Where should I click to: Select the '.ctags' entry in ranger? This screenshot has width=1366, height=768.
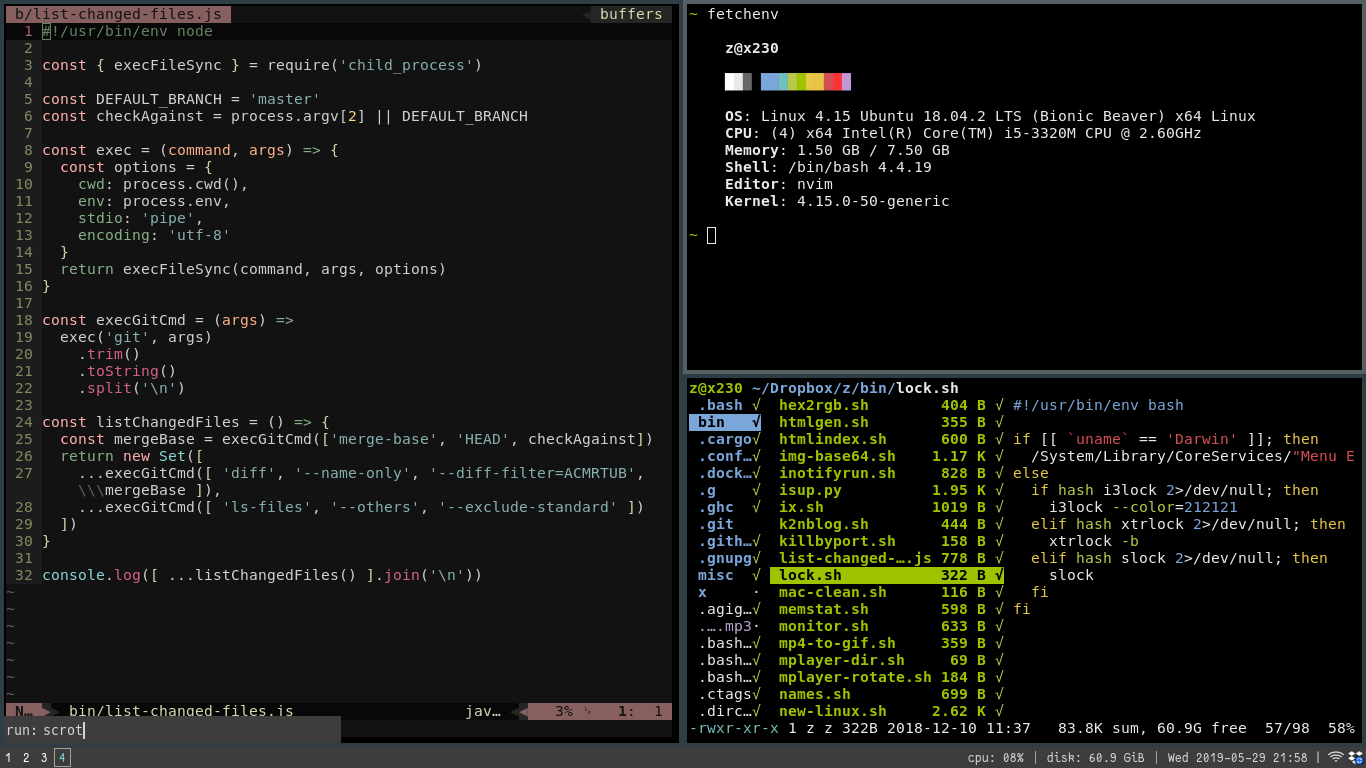click(x=725, y=694)
